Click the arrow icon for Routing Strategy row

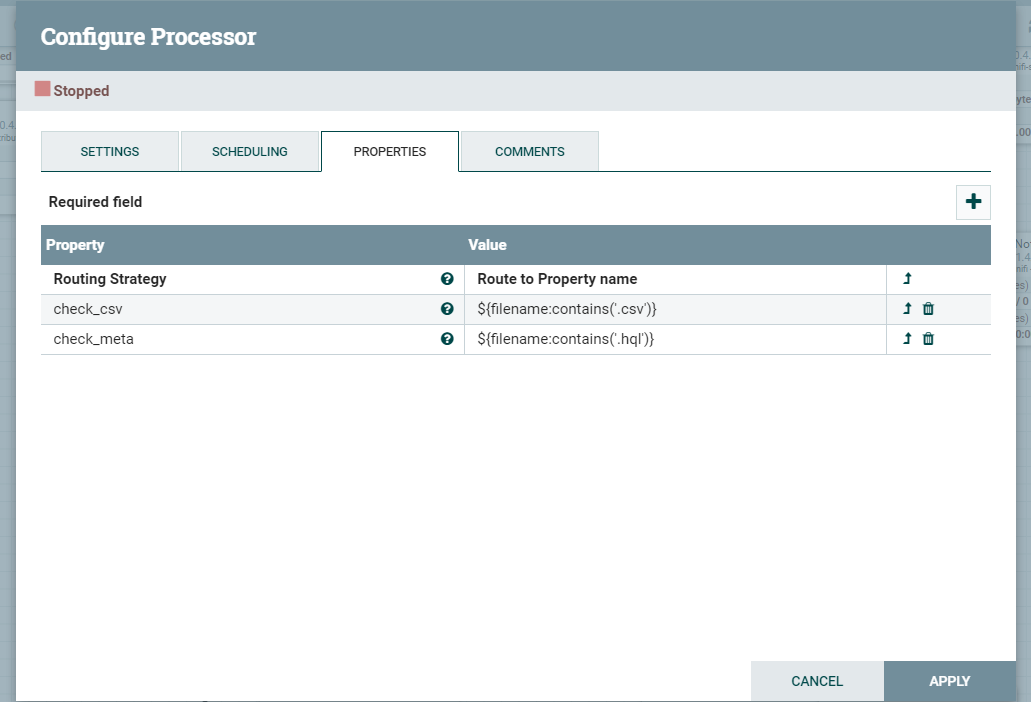pyautogui.click(x=906, y=279)
